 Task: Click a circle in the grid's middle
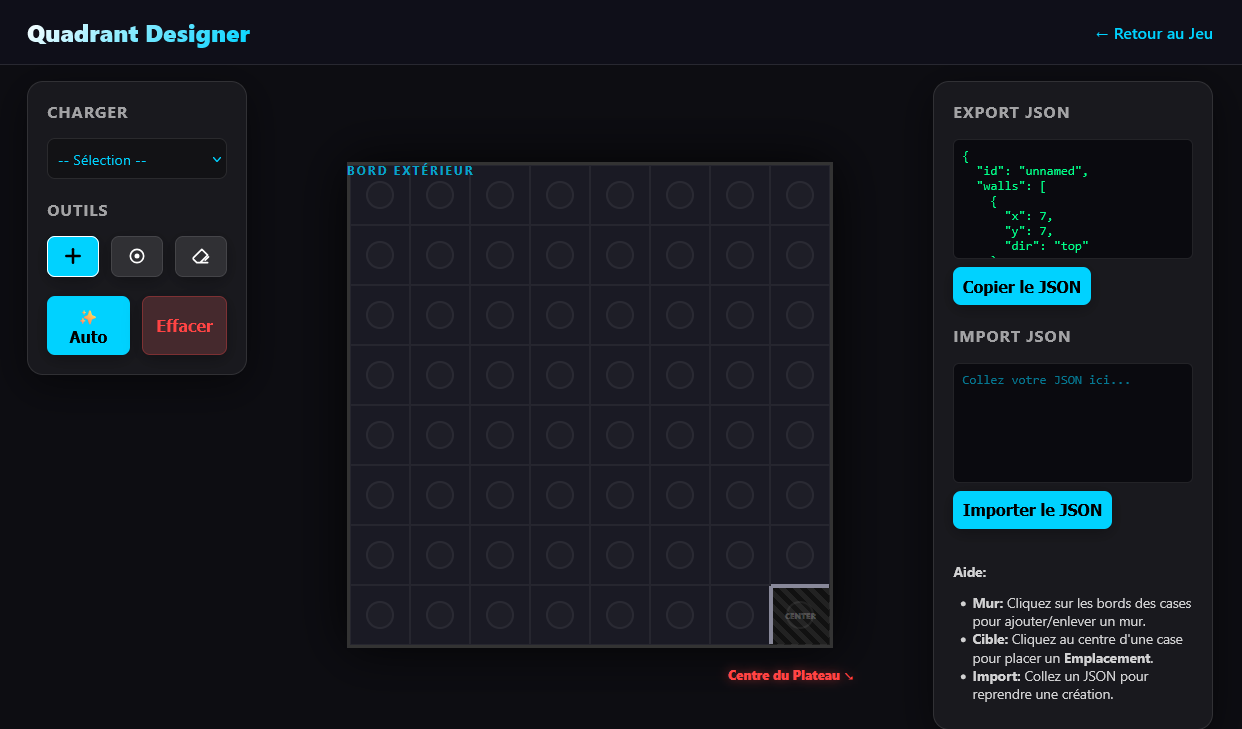coord(619,435)
